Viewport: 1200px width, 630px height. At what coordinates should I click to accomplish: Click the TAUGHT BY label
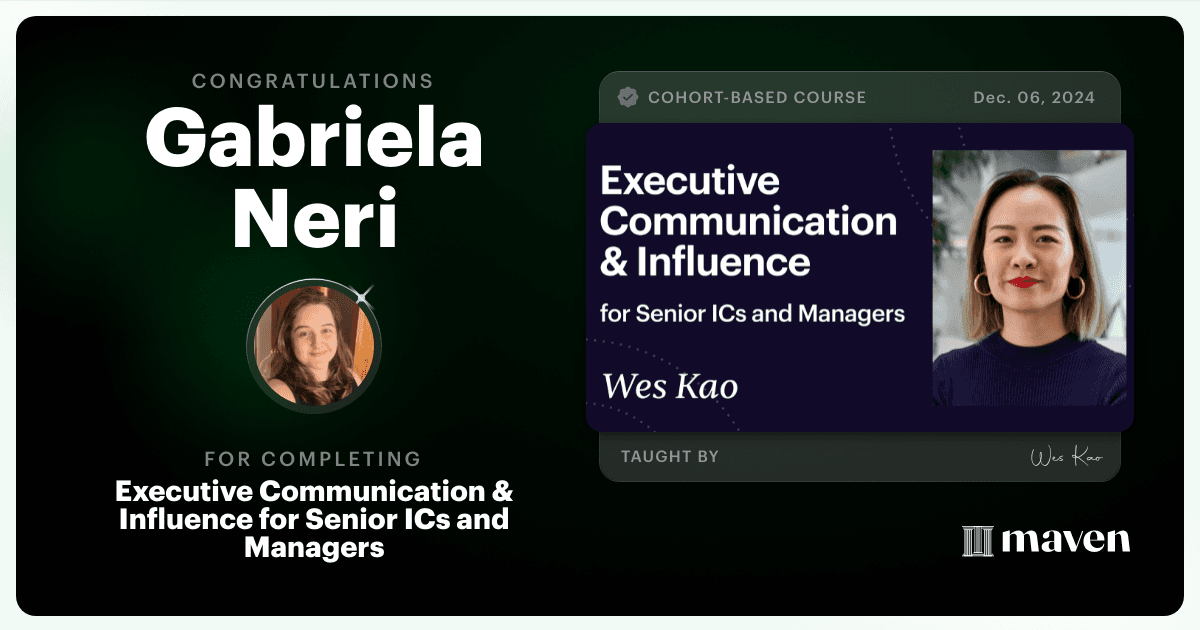(670, 456)
